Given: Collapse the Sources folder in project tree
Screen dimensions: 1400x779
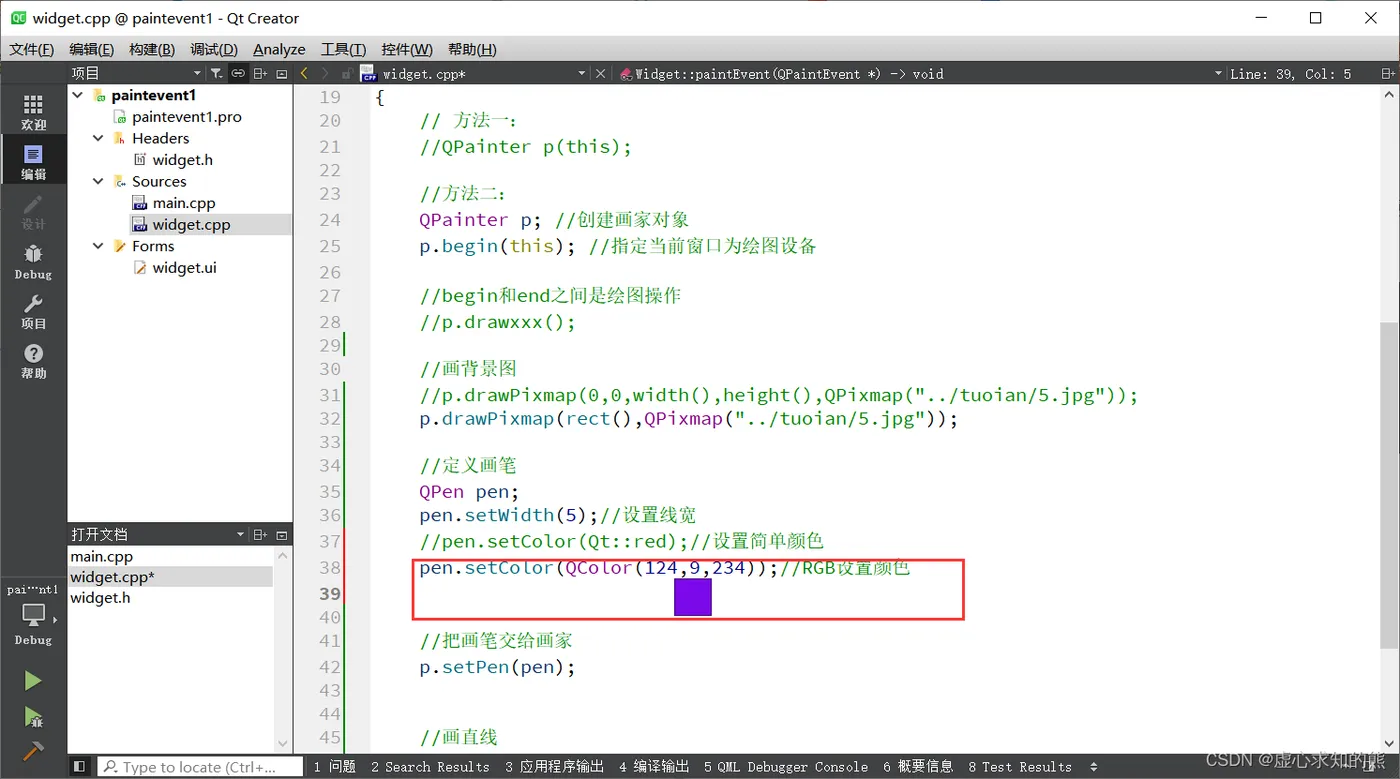Looking at the screenshot, I should point(97,181).
